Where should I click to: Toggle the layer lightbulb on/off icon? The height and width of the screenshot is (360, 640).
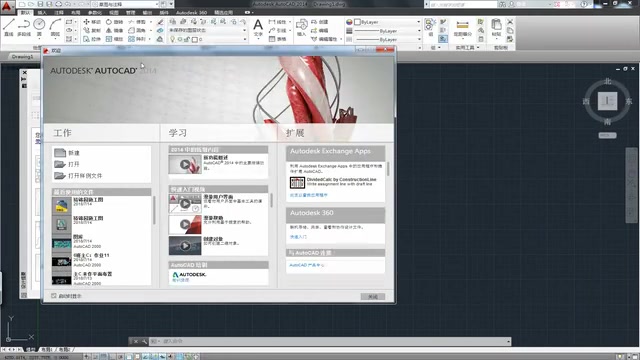tap(173, 39)
